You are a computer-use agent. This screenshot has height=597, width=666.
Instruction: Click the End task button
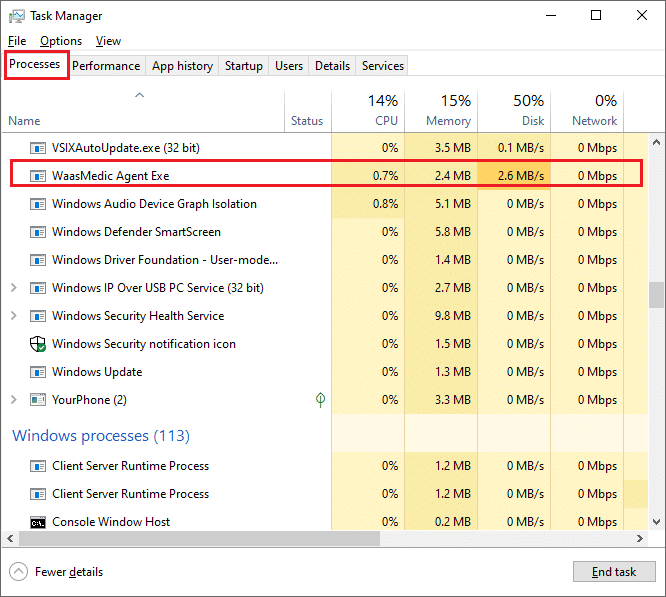614,572
